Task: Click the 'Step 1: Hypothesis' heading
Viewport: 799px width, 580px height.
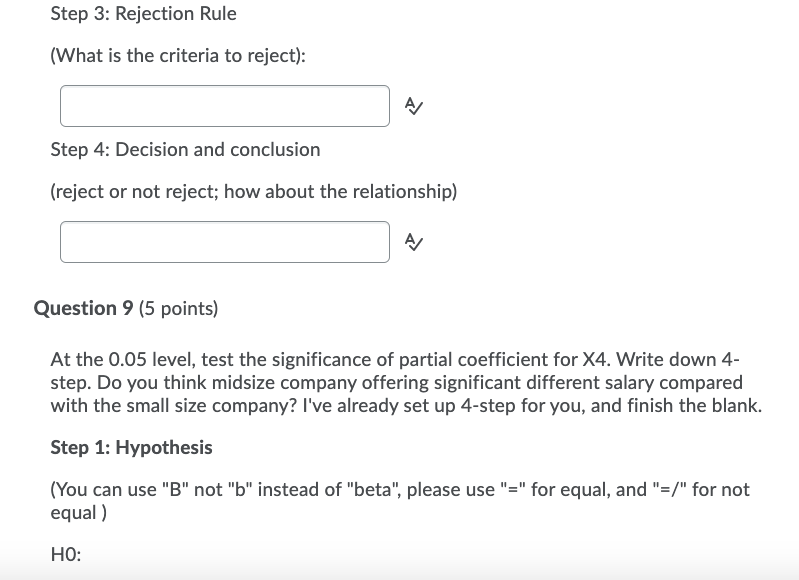Action: pyautogui.click(x=131, y=447)
